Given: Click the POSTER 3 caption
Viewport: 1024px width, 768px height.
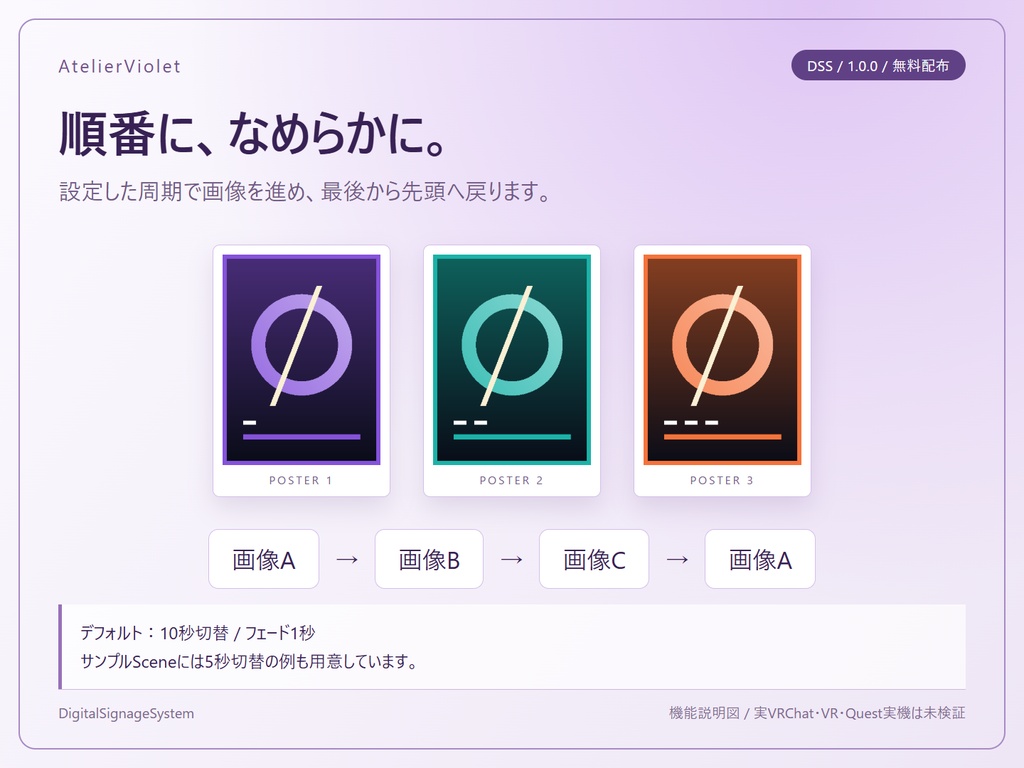Looking at the screenshot, I should coord(722,480).
